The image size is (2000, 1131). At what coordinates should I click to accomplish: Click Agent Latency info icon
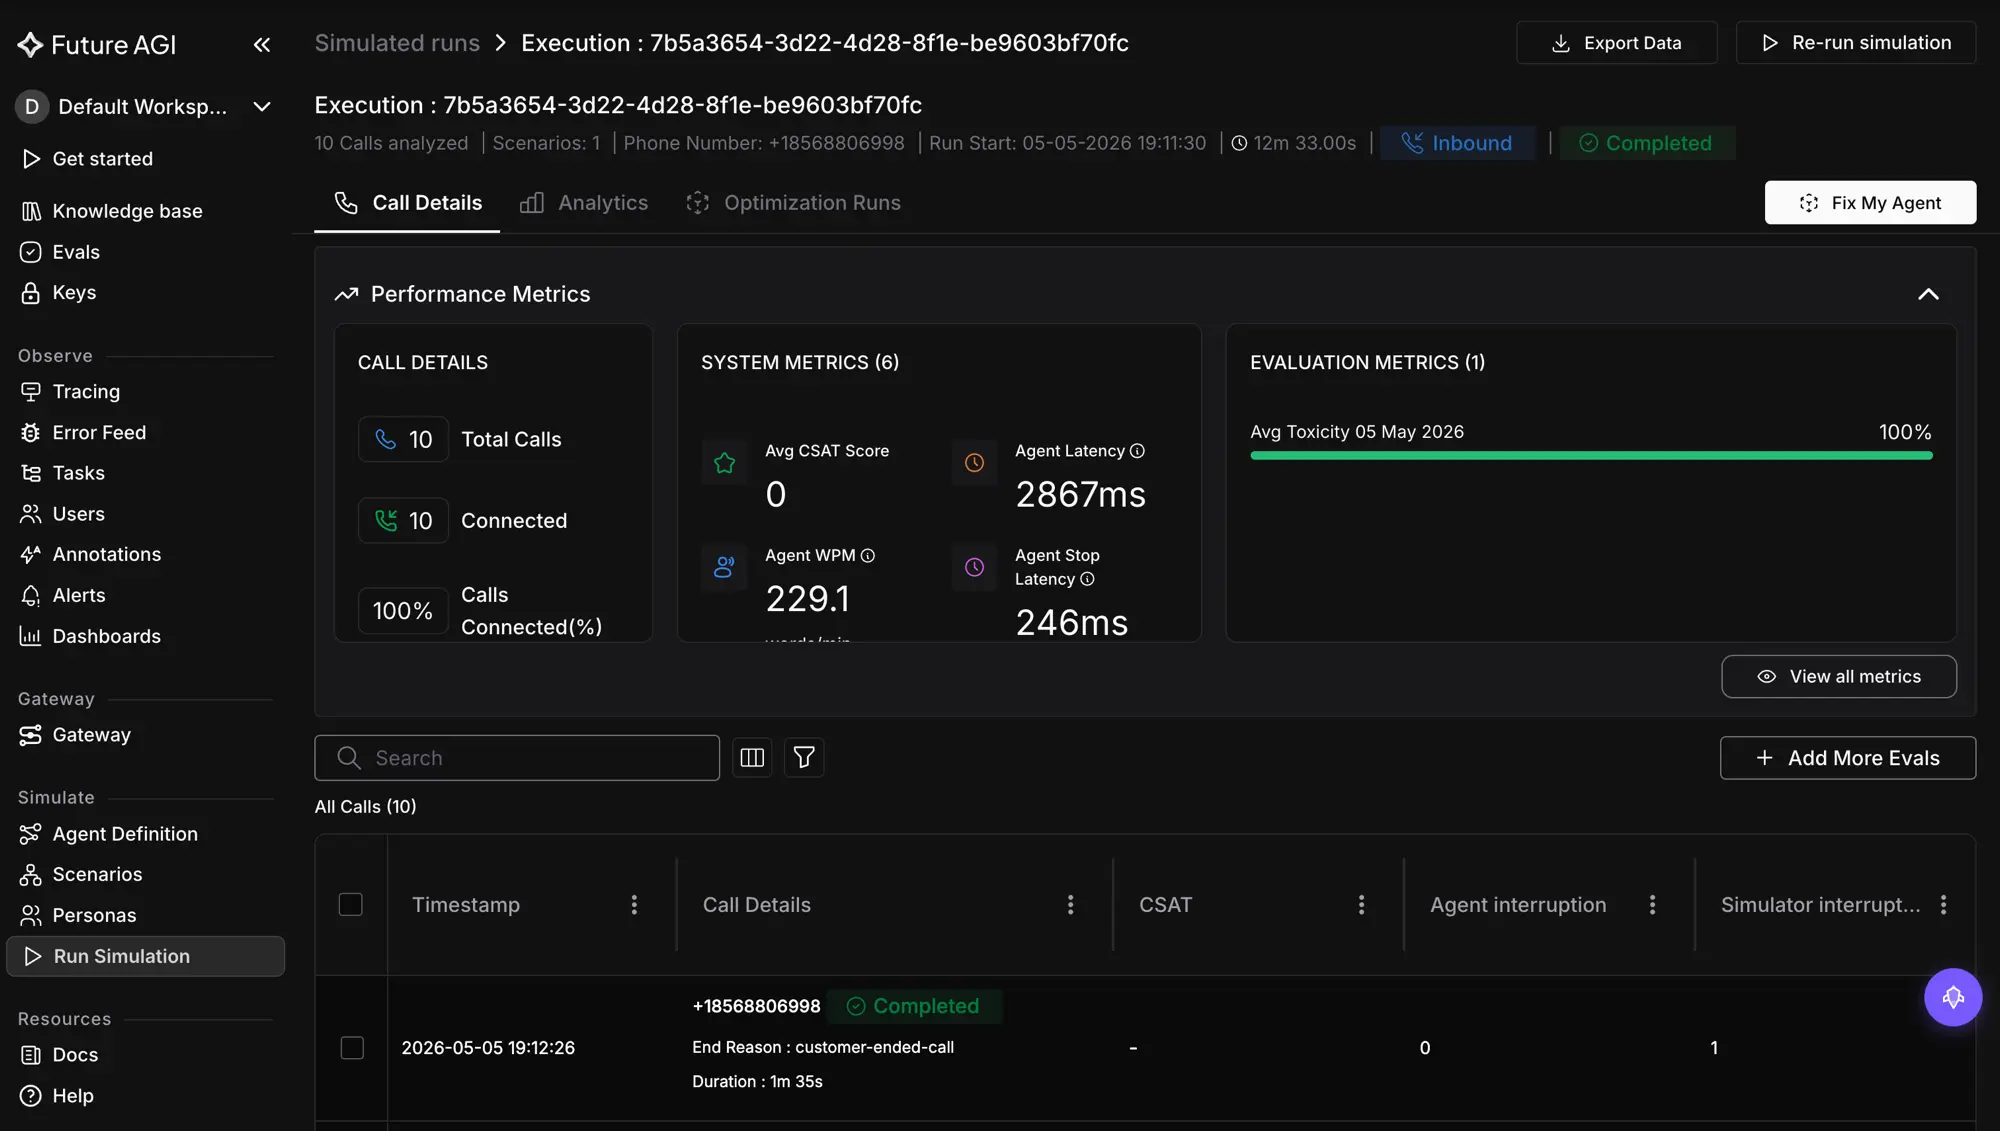pos(1137,451)
